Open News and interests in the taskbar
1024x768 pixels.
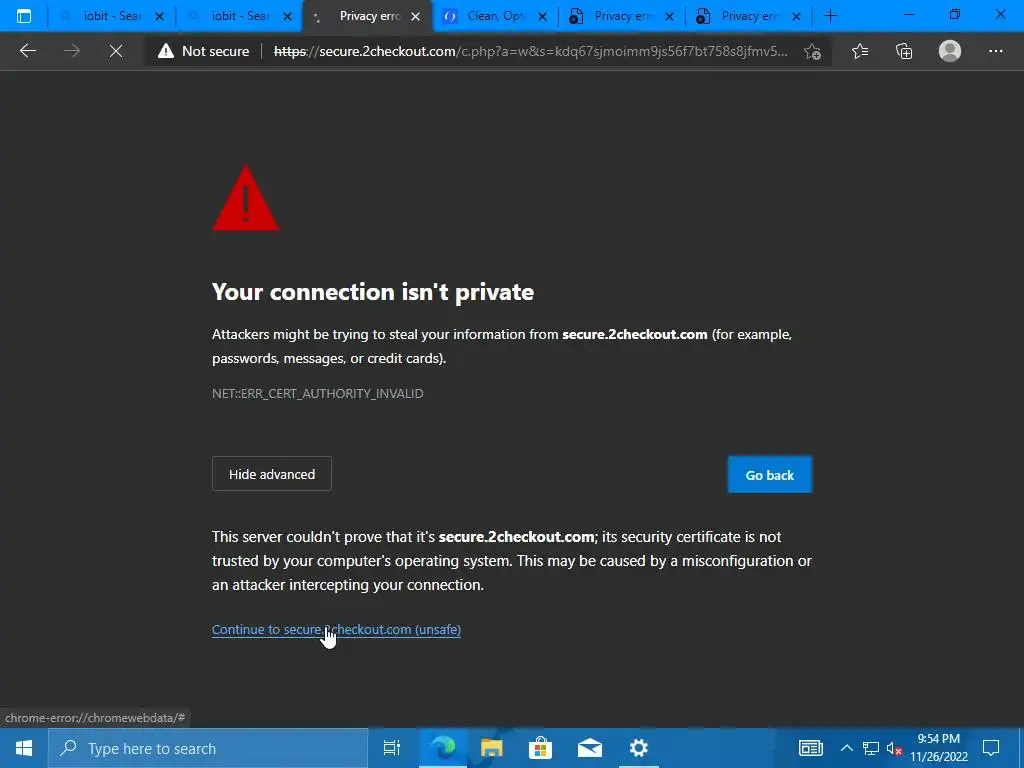coord(810,748)
